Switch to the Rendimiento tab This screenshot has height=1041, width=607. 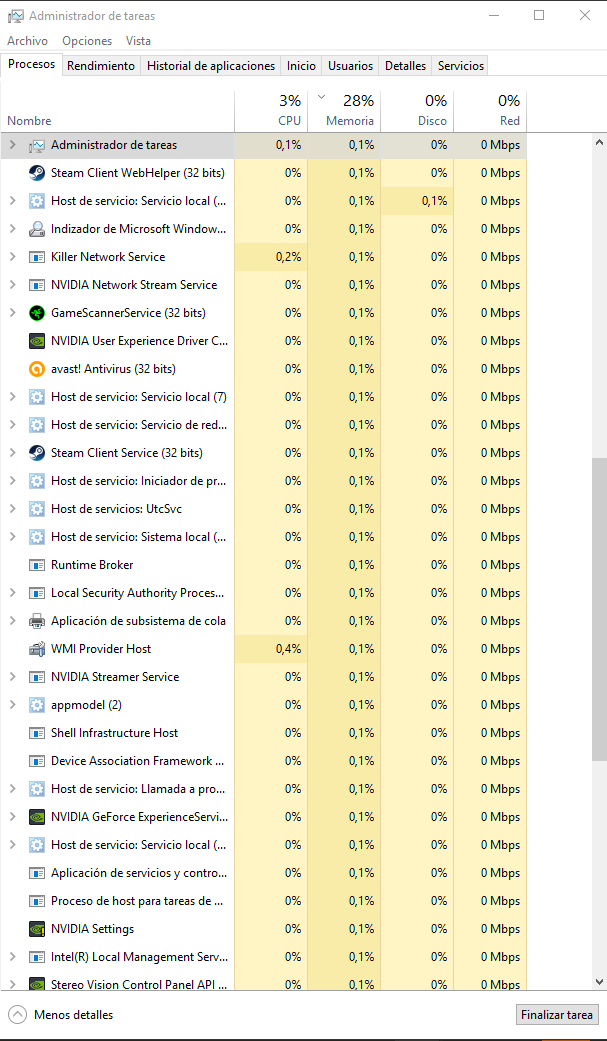click(x=101, y=66)
